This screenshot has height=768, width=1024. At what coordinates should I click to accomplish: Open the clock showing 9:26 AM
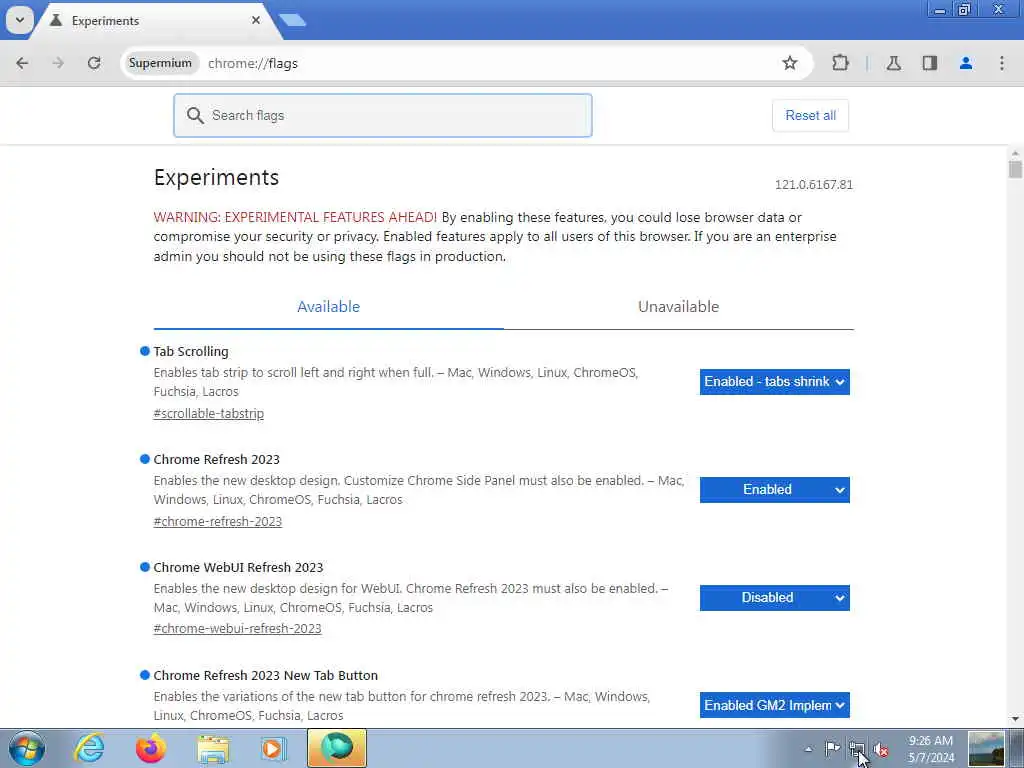[931, 749]
